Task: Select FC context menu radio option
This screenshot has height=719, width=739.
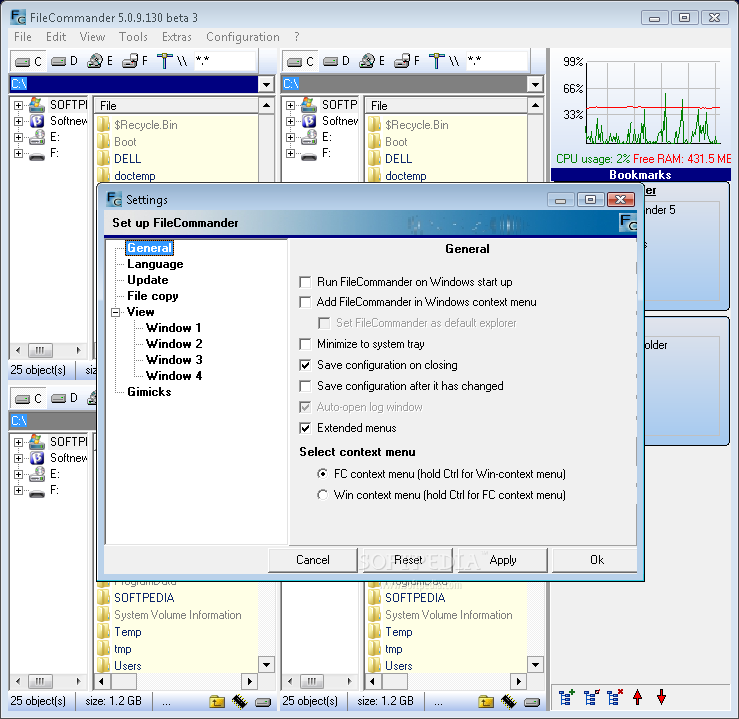Action: [x=322, y=474]
